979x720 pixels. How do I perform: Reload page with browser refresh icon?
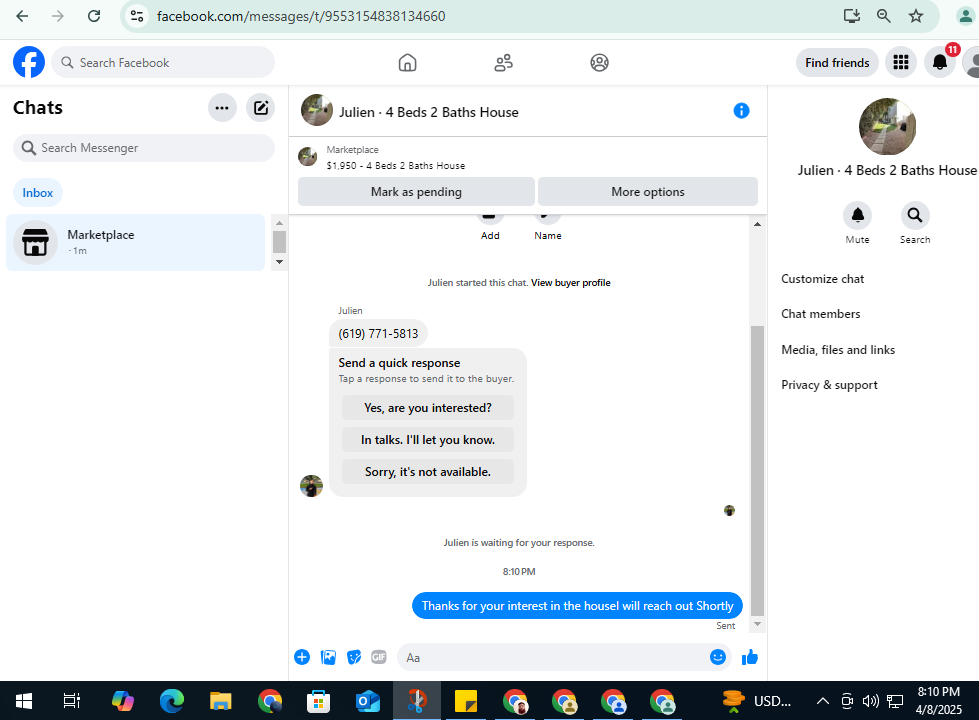pos(94,16)
